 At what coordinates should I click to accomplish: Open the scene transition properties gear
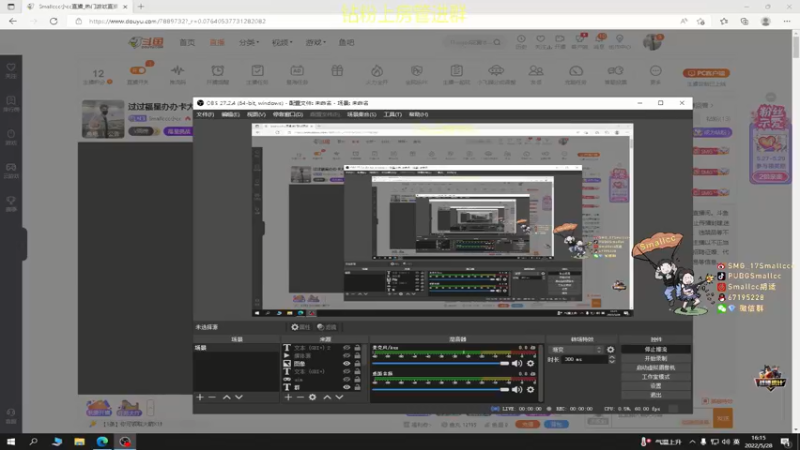[x=610, y=349]
